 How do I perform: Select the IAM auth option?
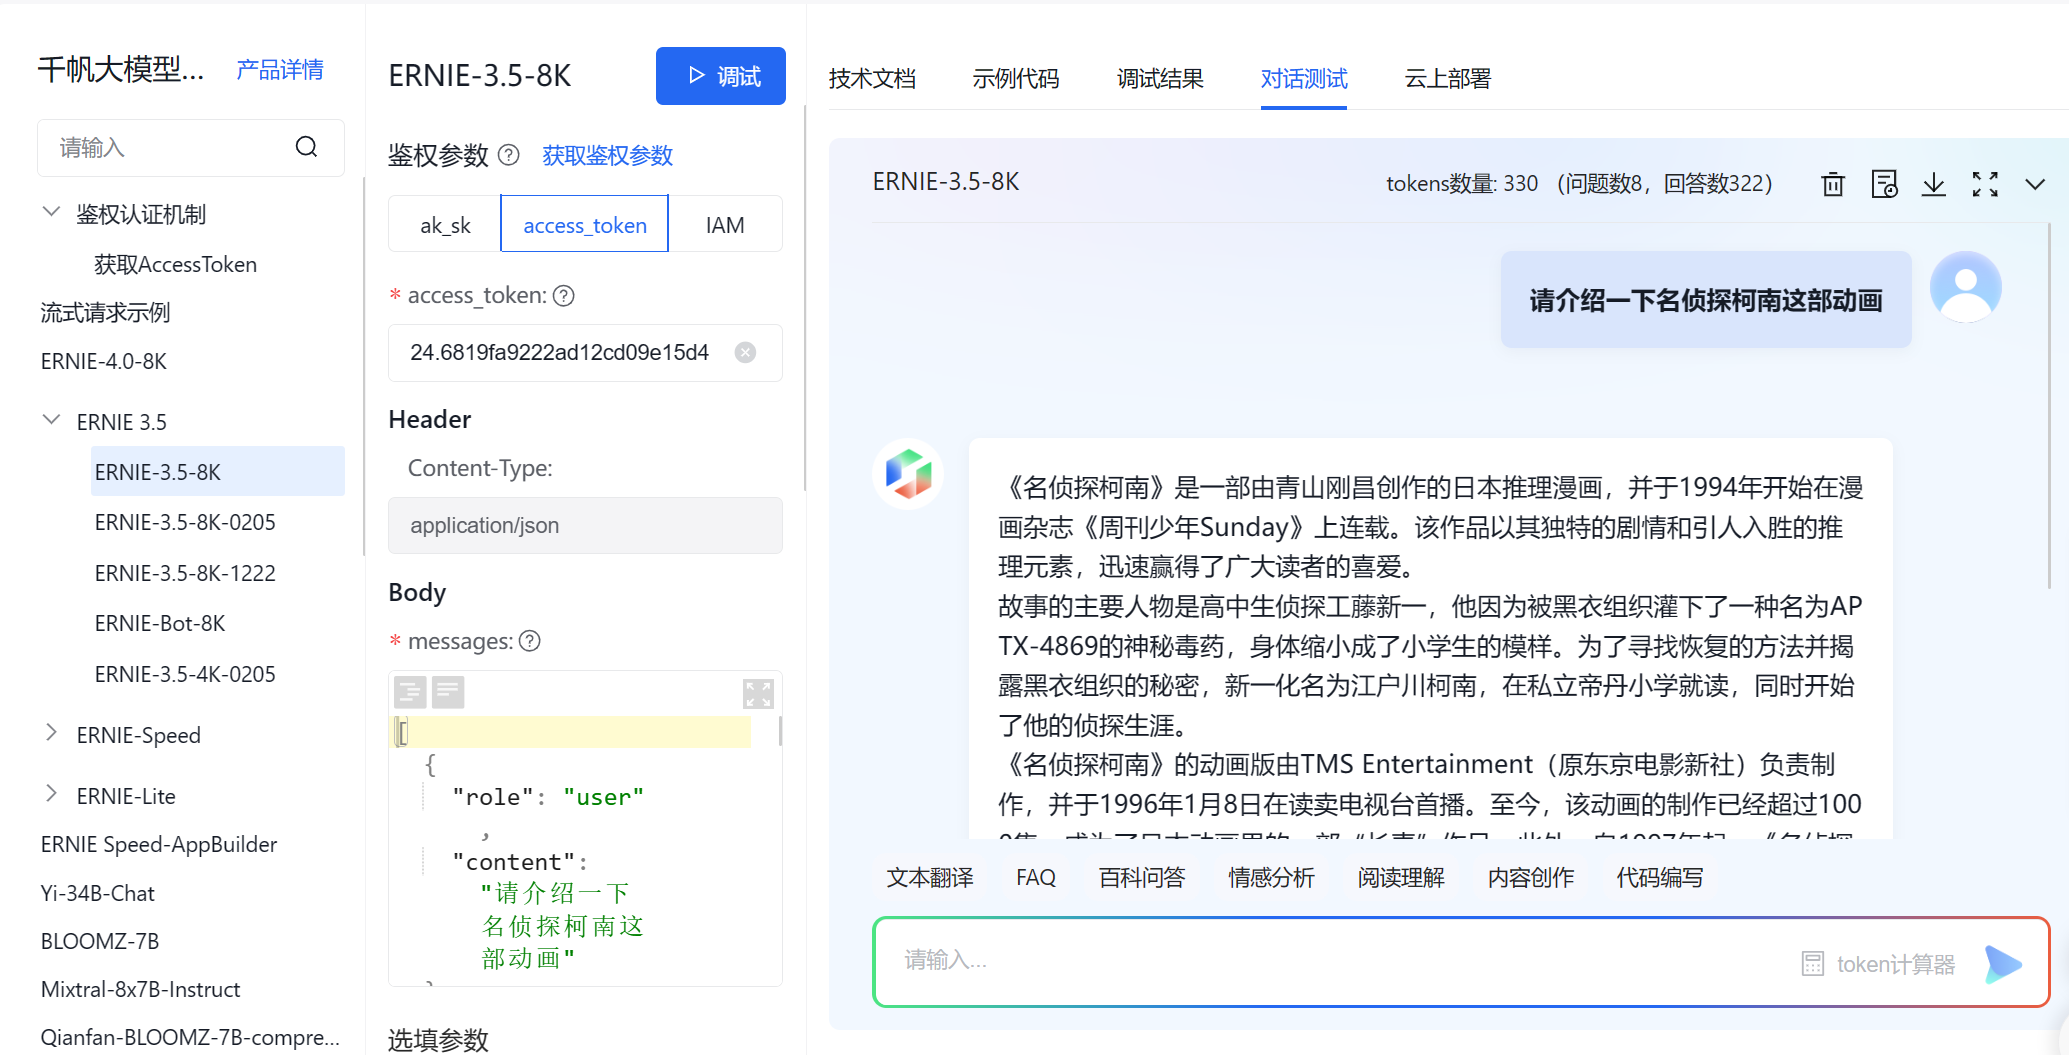(x=725, y=224)
